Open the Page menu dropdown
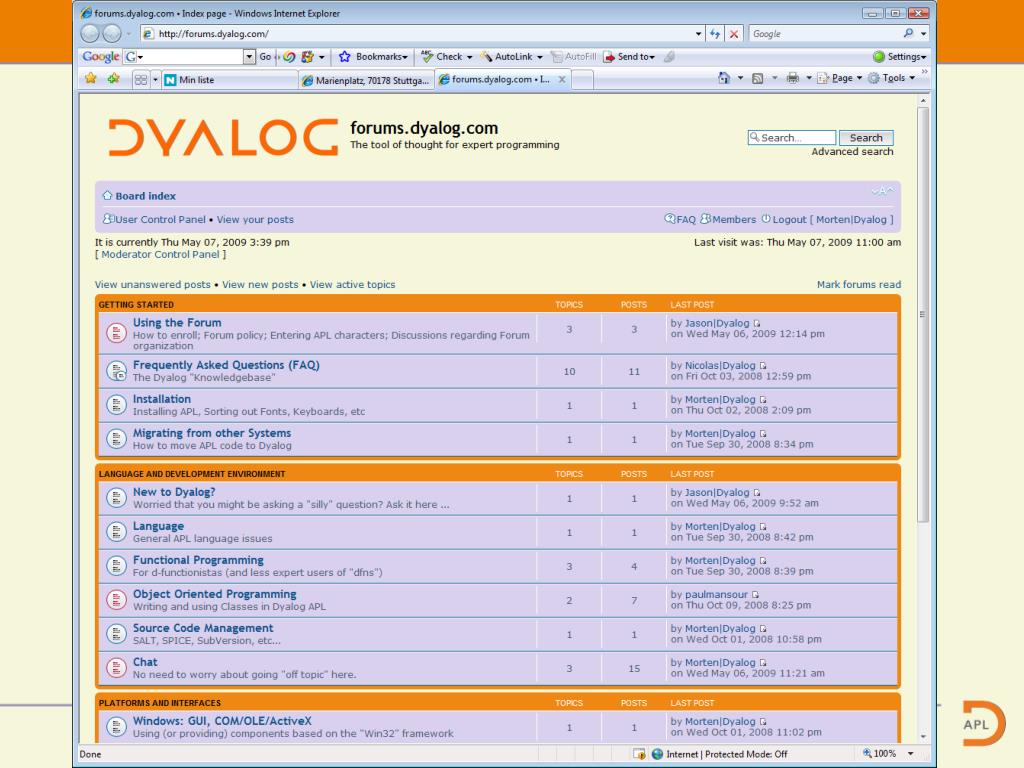The height and width of the screenshot is (768, 1024). pyautogui.click(x=840, y=78)
